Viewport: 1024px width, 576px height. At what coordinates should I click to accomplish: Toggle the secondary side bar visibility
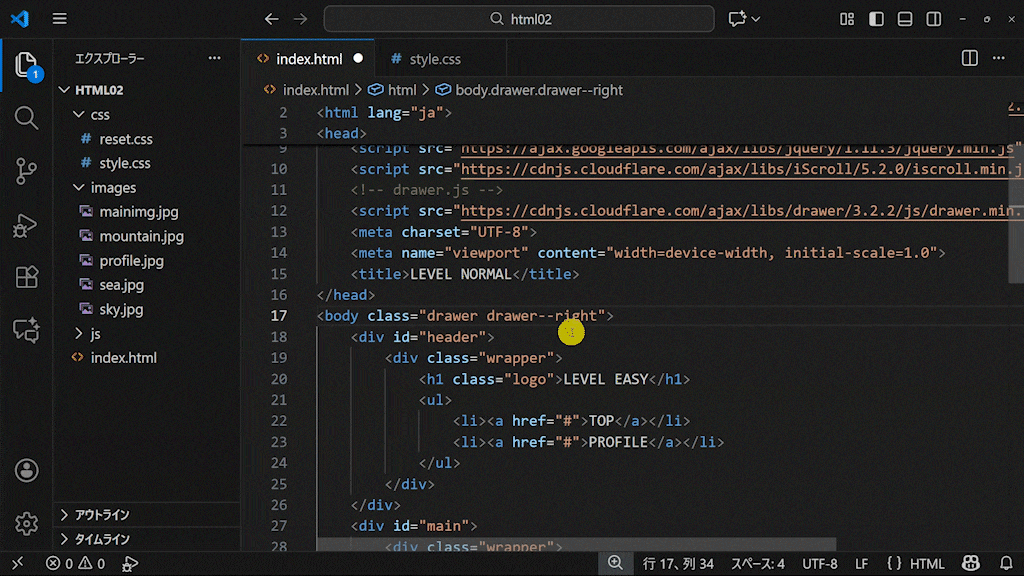click(x=934, y=19)
